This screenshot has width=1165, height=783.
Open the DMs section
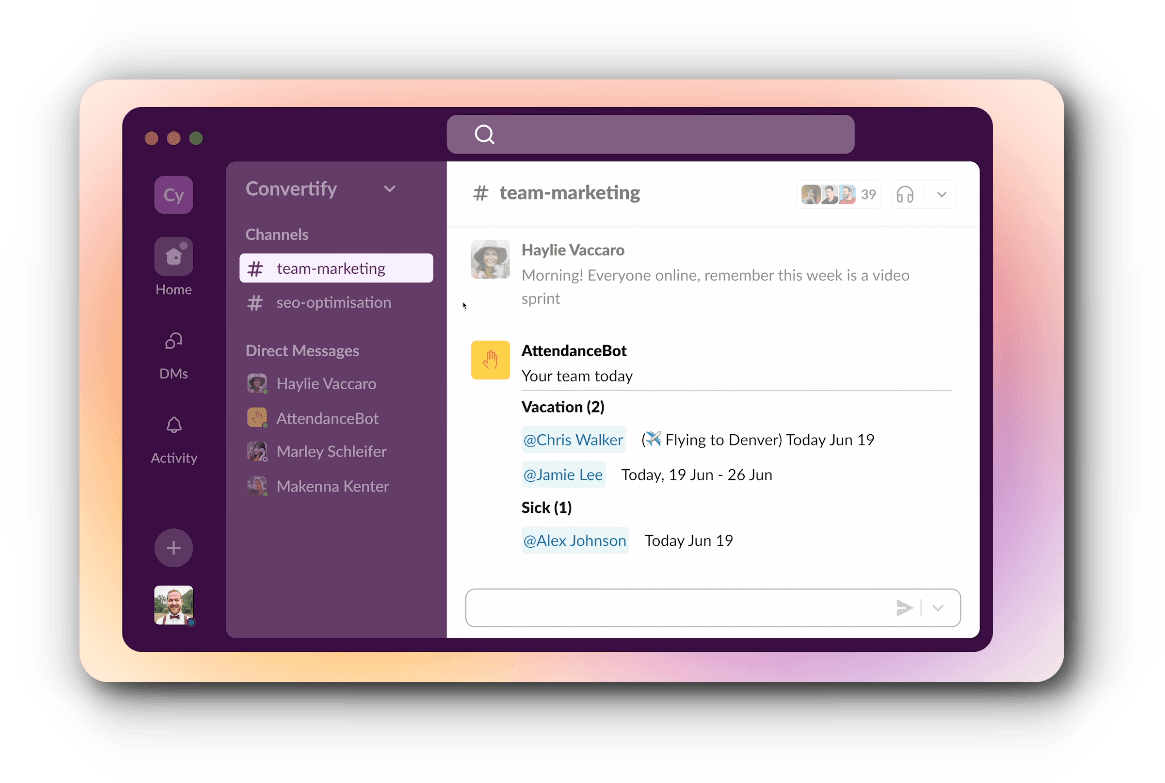173,342
